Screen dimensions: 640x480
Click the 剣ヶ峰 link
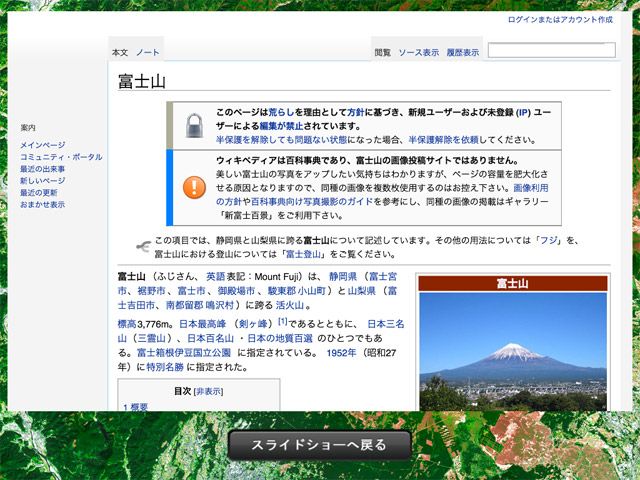[253, 324]
